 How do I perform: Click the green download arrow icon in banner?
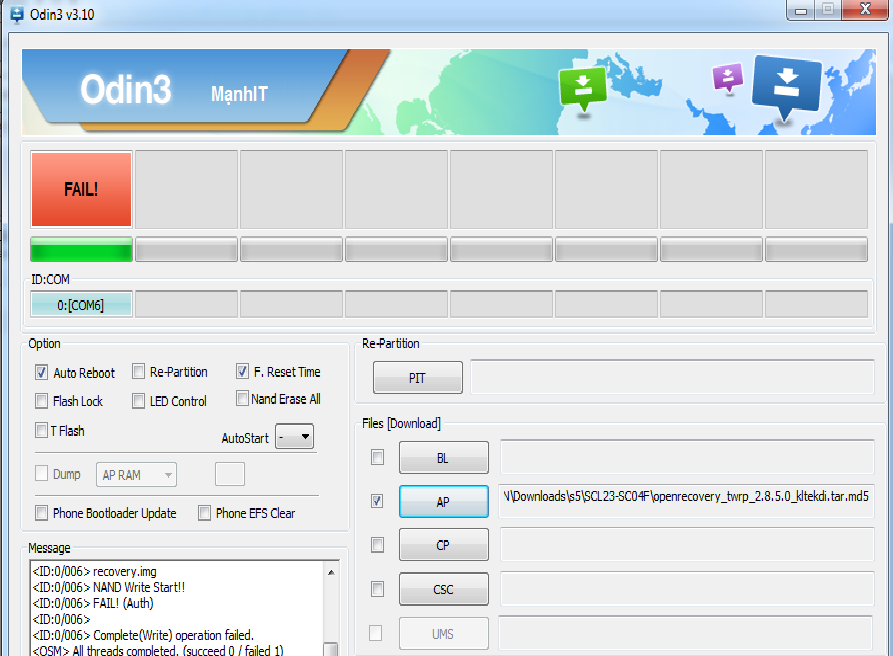(583, 89)
